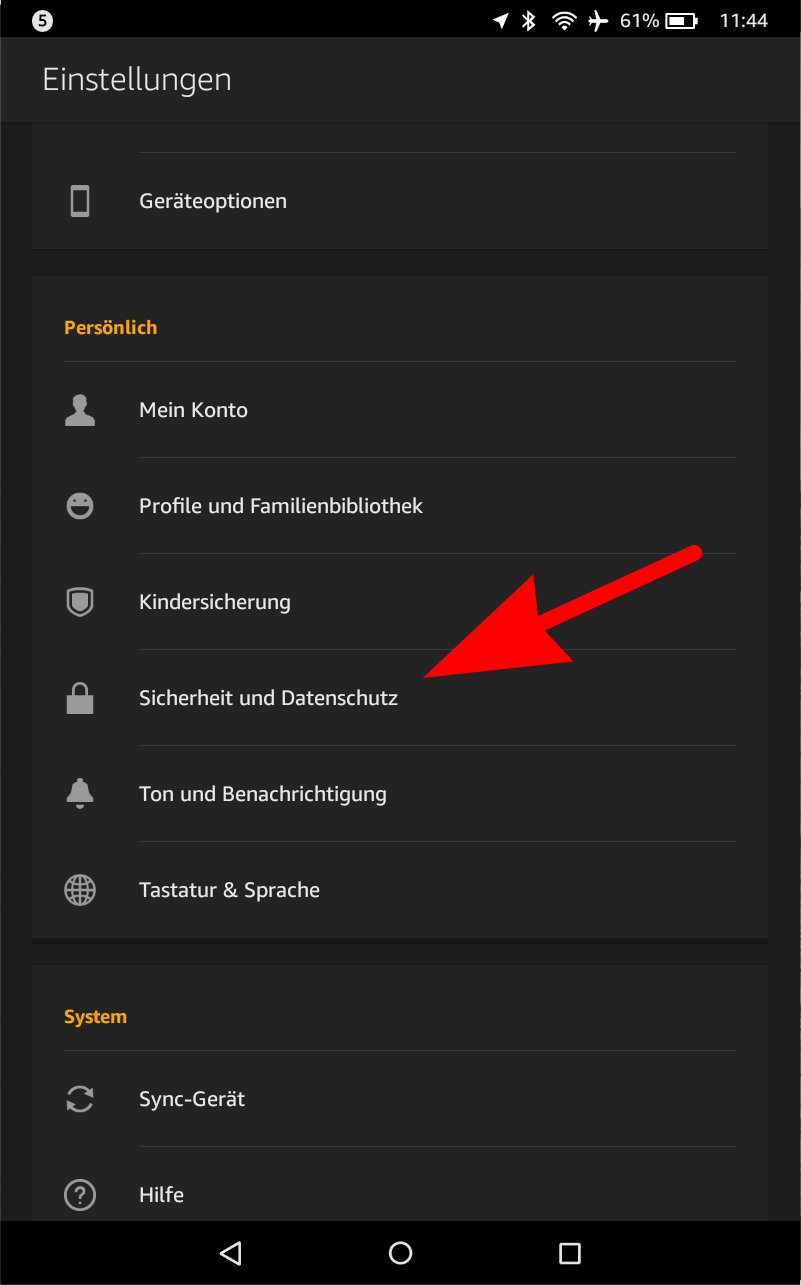The width and height of the screenshot is (801, 1285).
Task: Tap the padlock icon for Sicherheit
Action: point(80,698)
